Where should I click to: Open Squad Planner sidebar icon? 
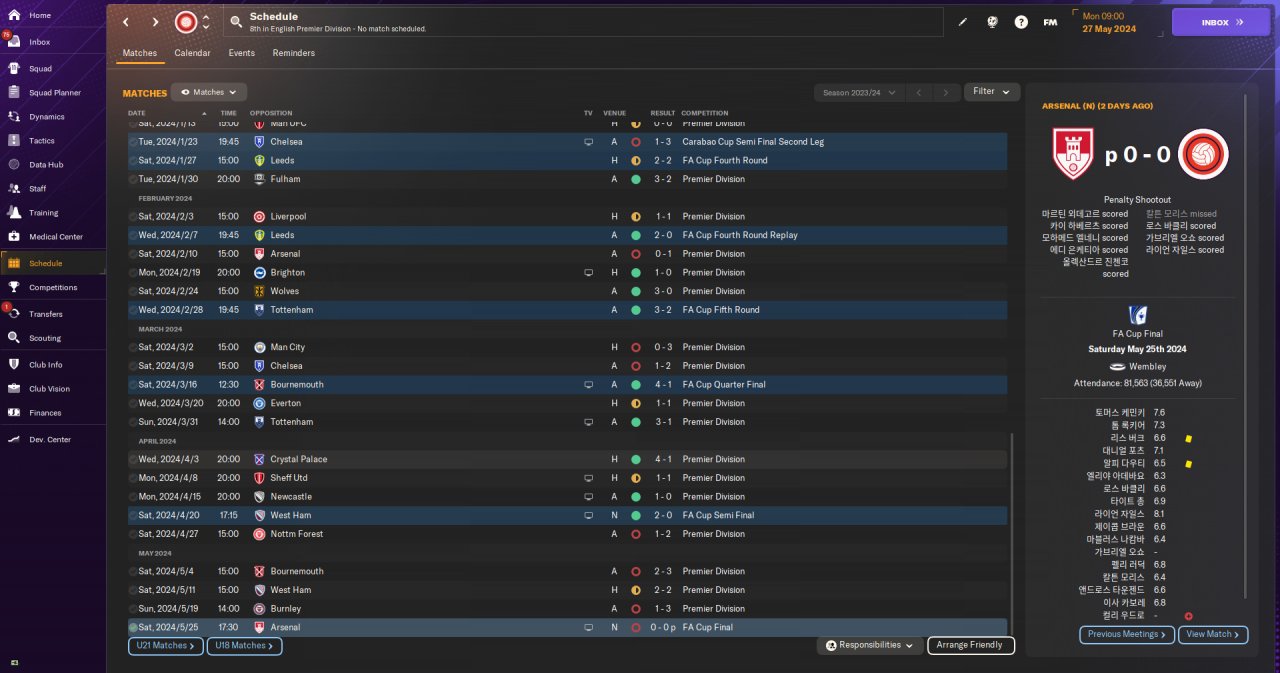coord(14,93)
